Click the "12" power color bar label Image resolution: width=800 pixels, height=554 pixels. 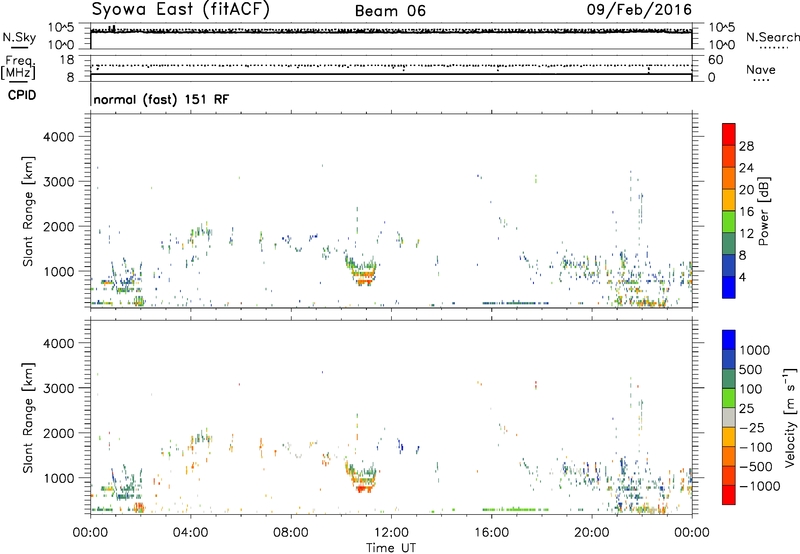click(x=746, y=234)
